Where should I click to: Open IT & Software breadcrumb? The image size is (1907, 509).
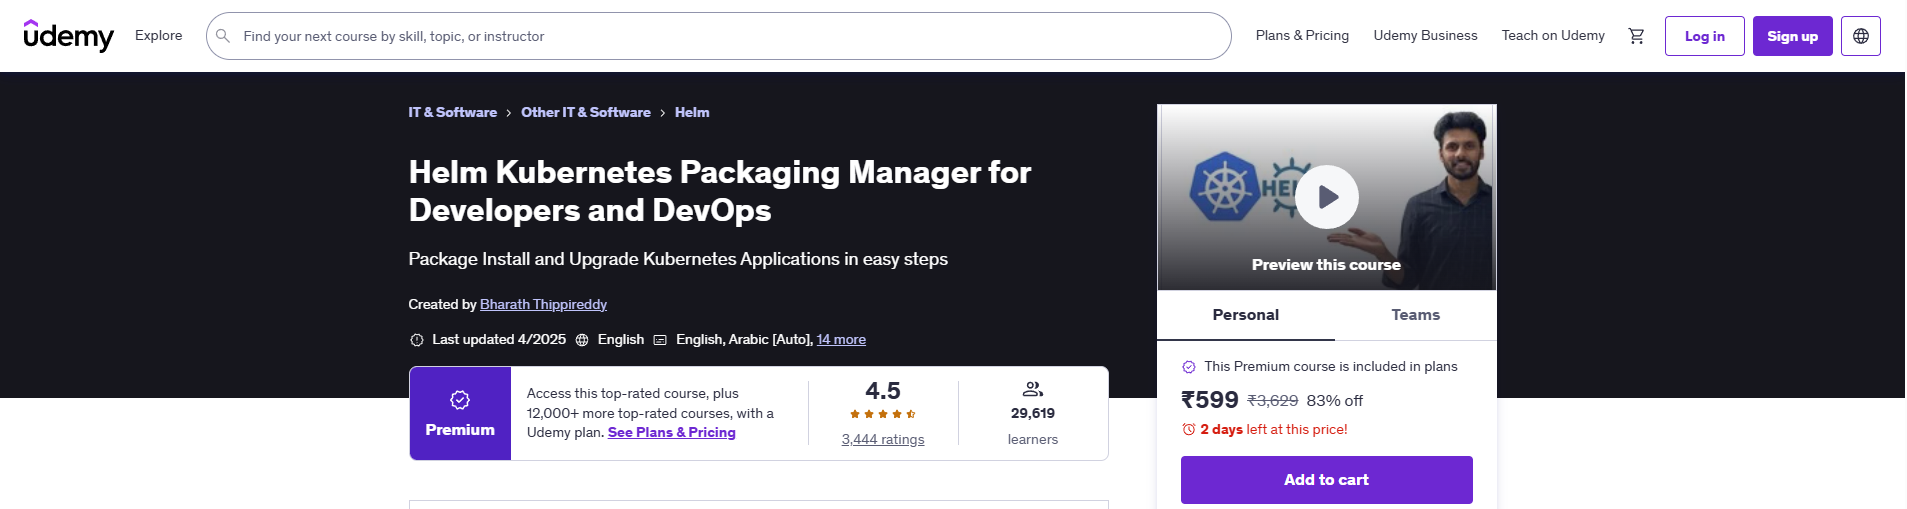pos(453,112)
